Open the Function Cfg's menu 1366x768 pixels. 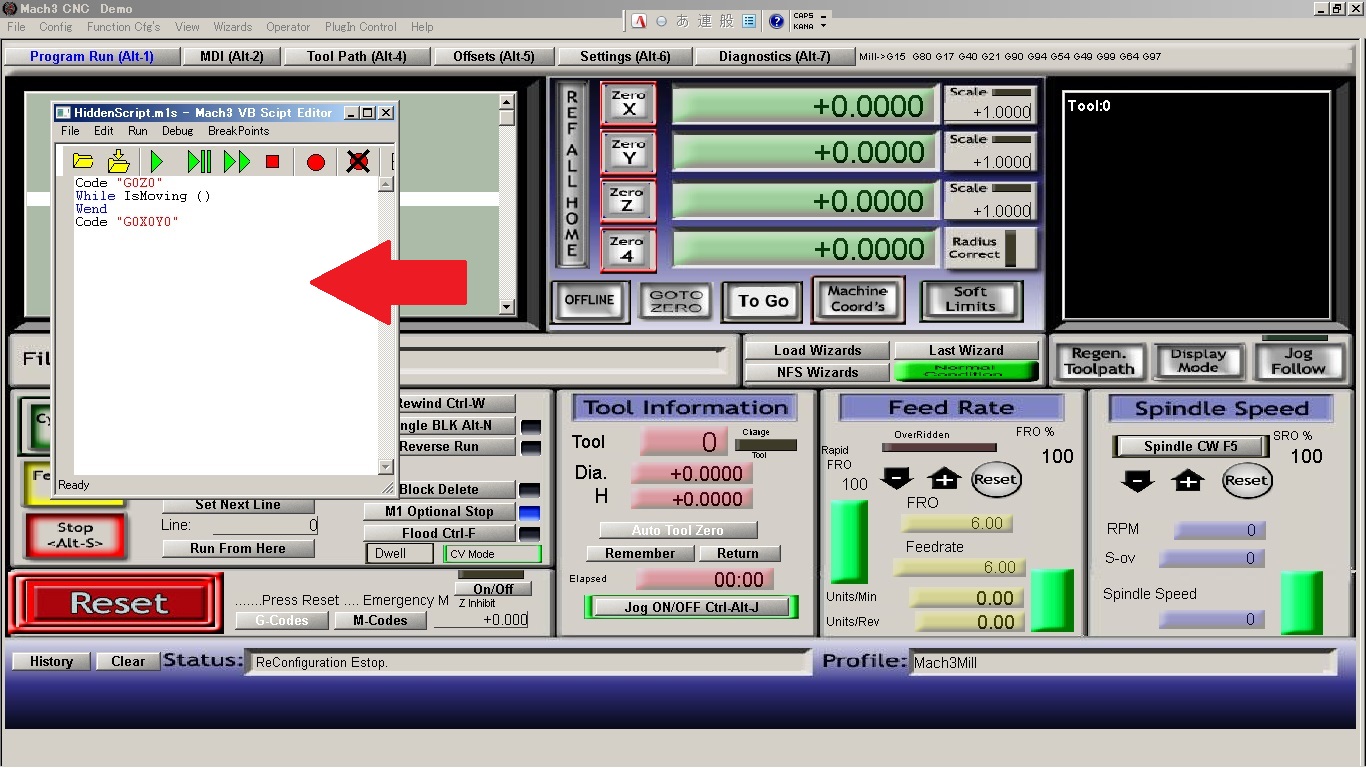point(124,27)
